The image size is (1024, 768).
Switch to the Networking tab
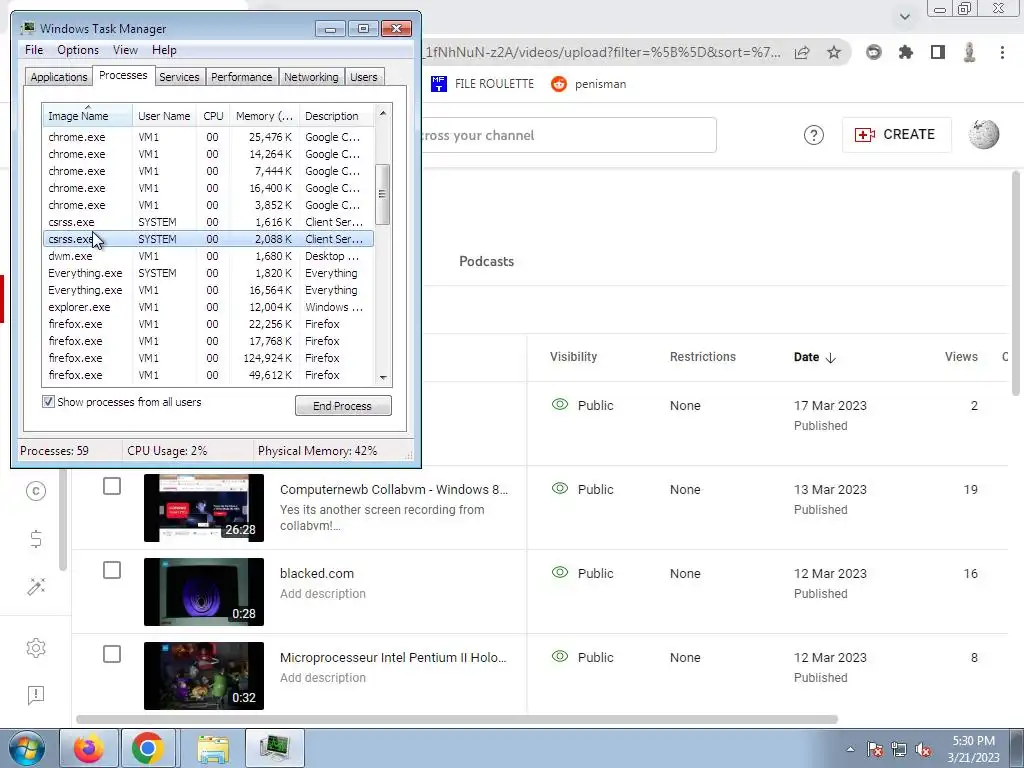311,77
